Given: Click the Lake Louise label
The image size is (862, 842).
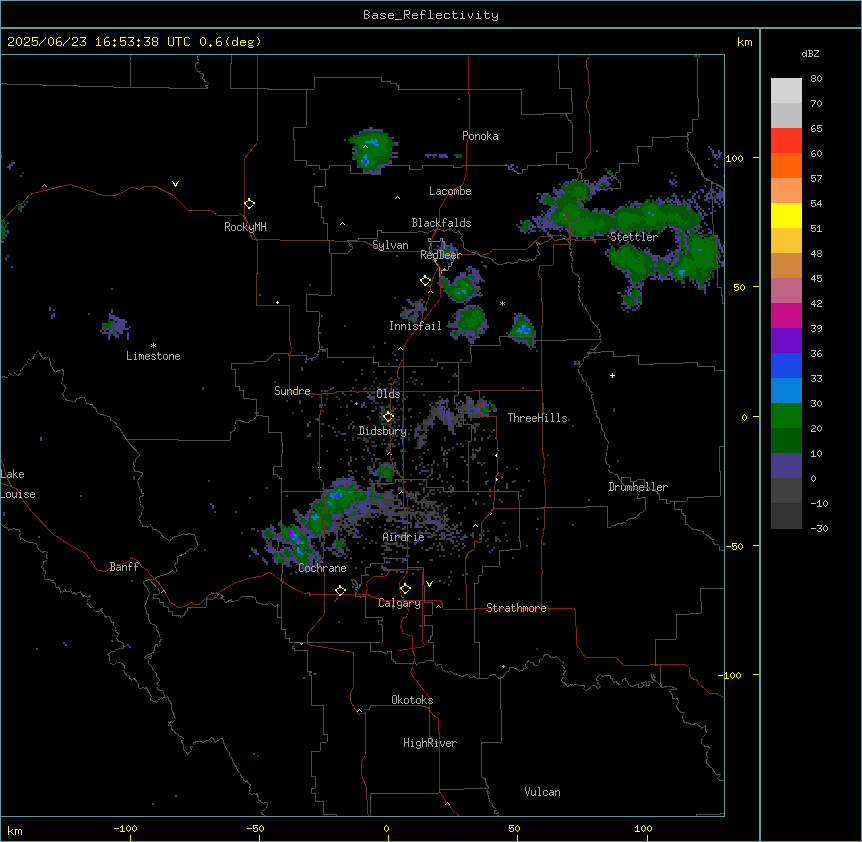Looking at the screenshot, I should (x=18, y=484).
